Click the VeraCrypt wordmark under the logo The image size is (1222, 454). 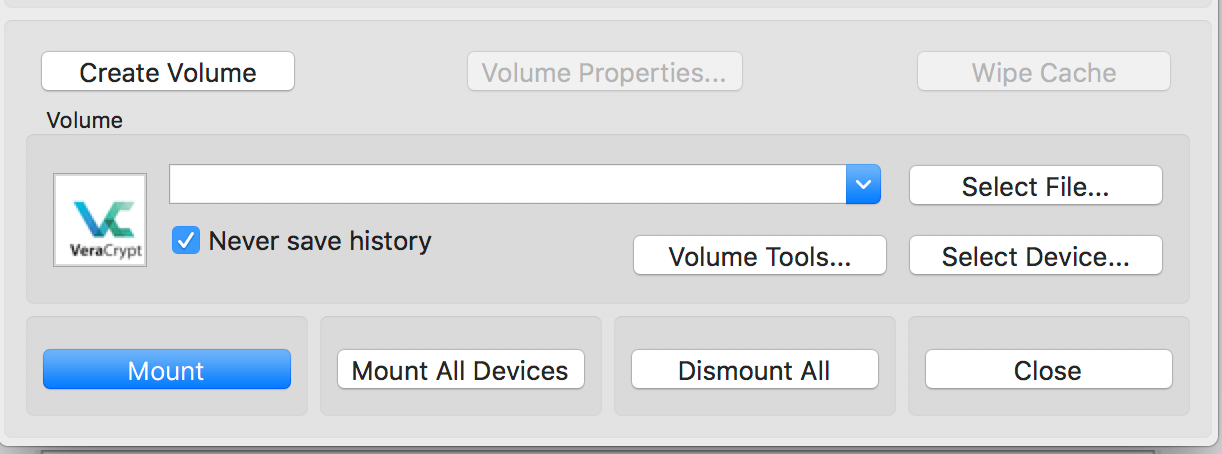(100, 250)
